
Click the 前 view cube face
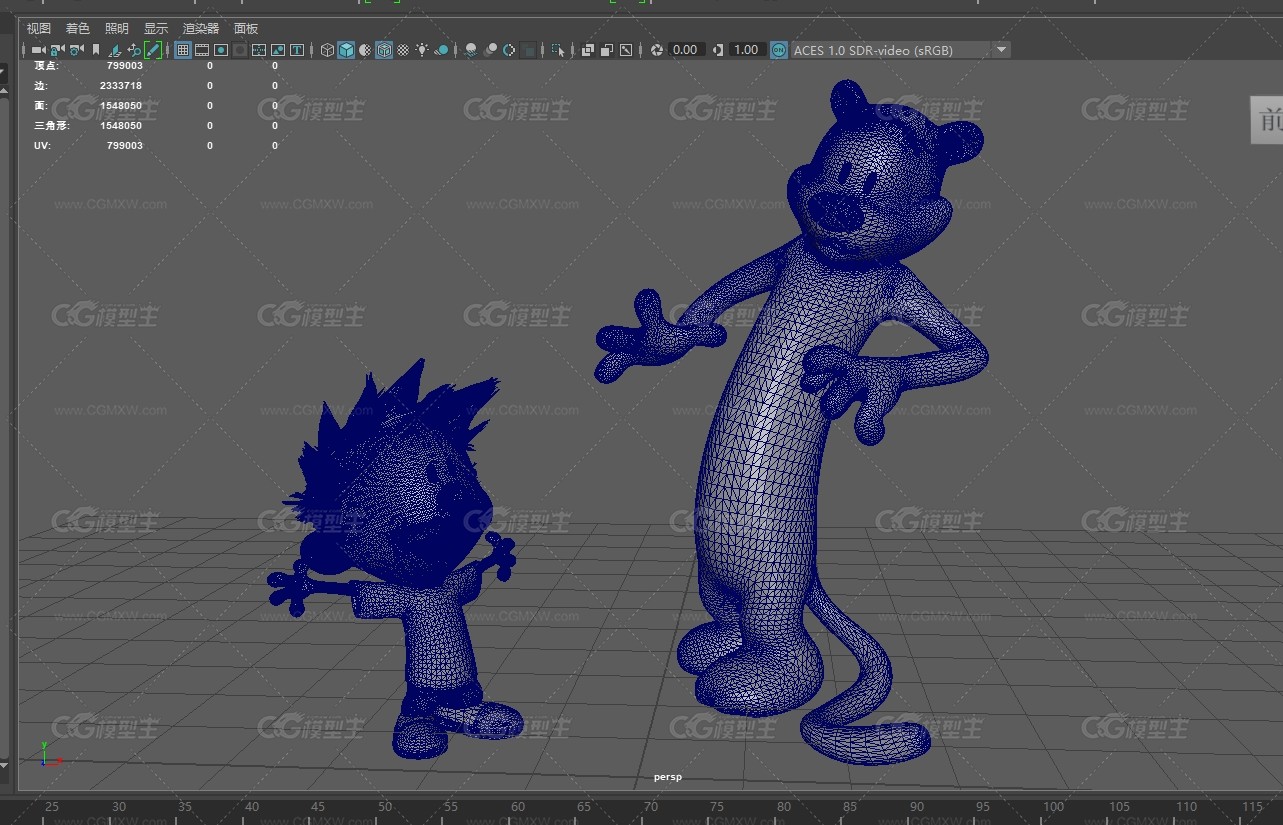click(1267, 120)
